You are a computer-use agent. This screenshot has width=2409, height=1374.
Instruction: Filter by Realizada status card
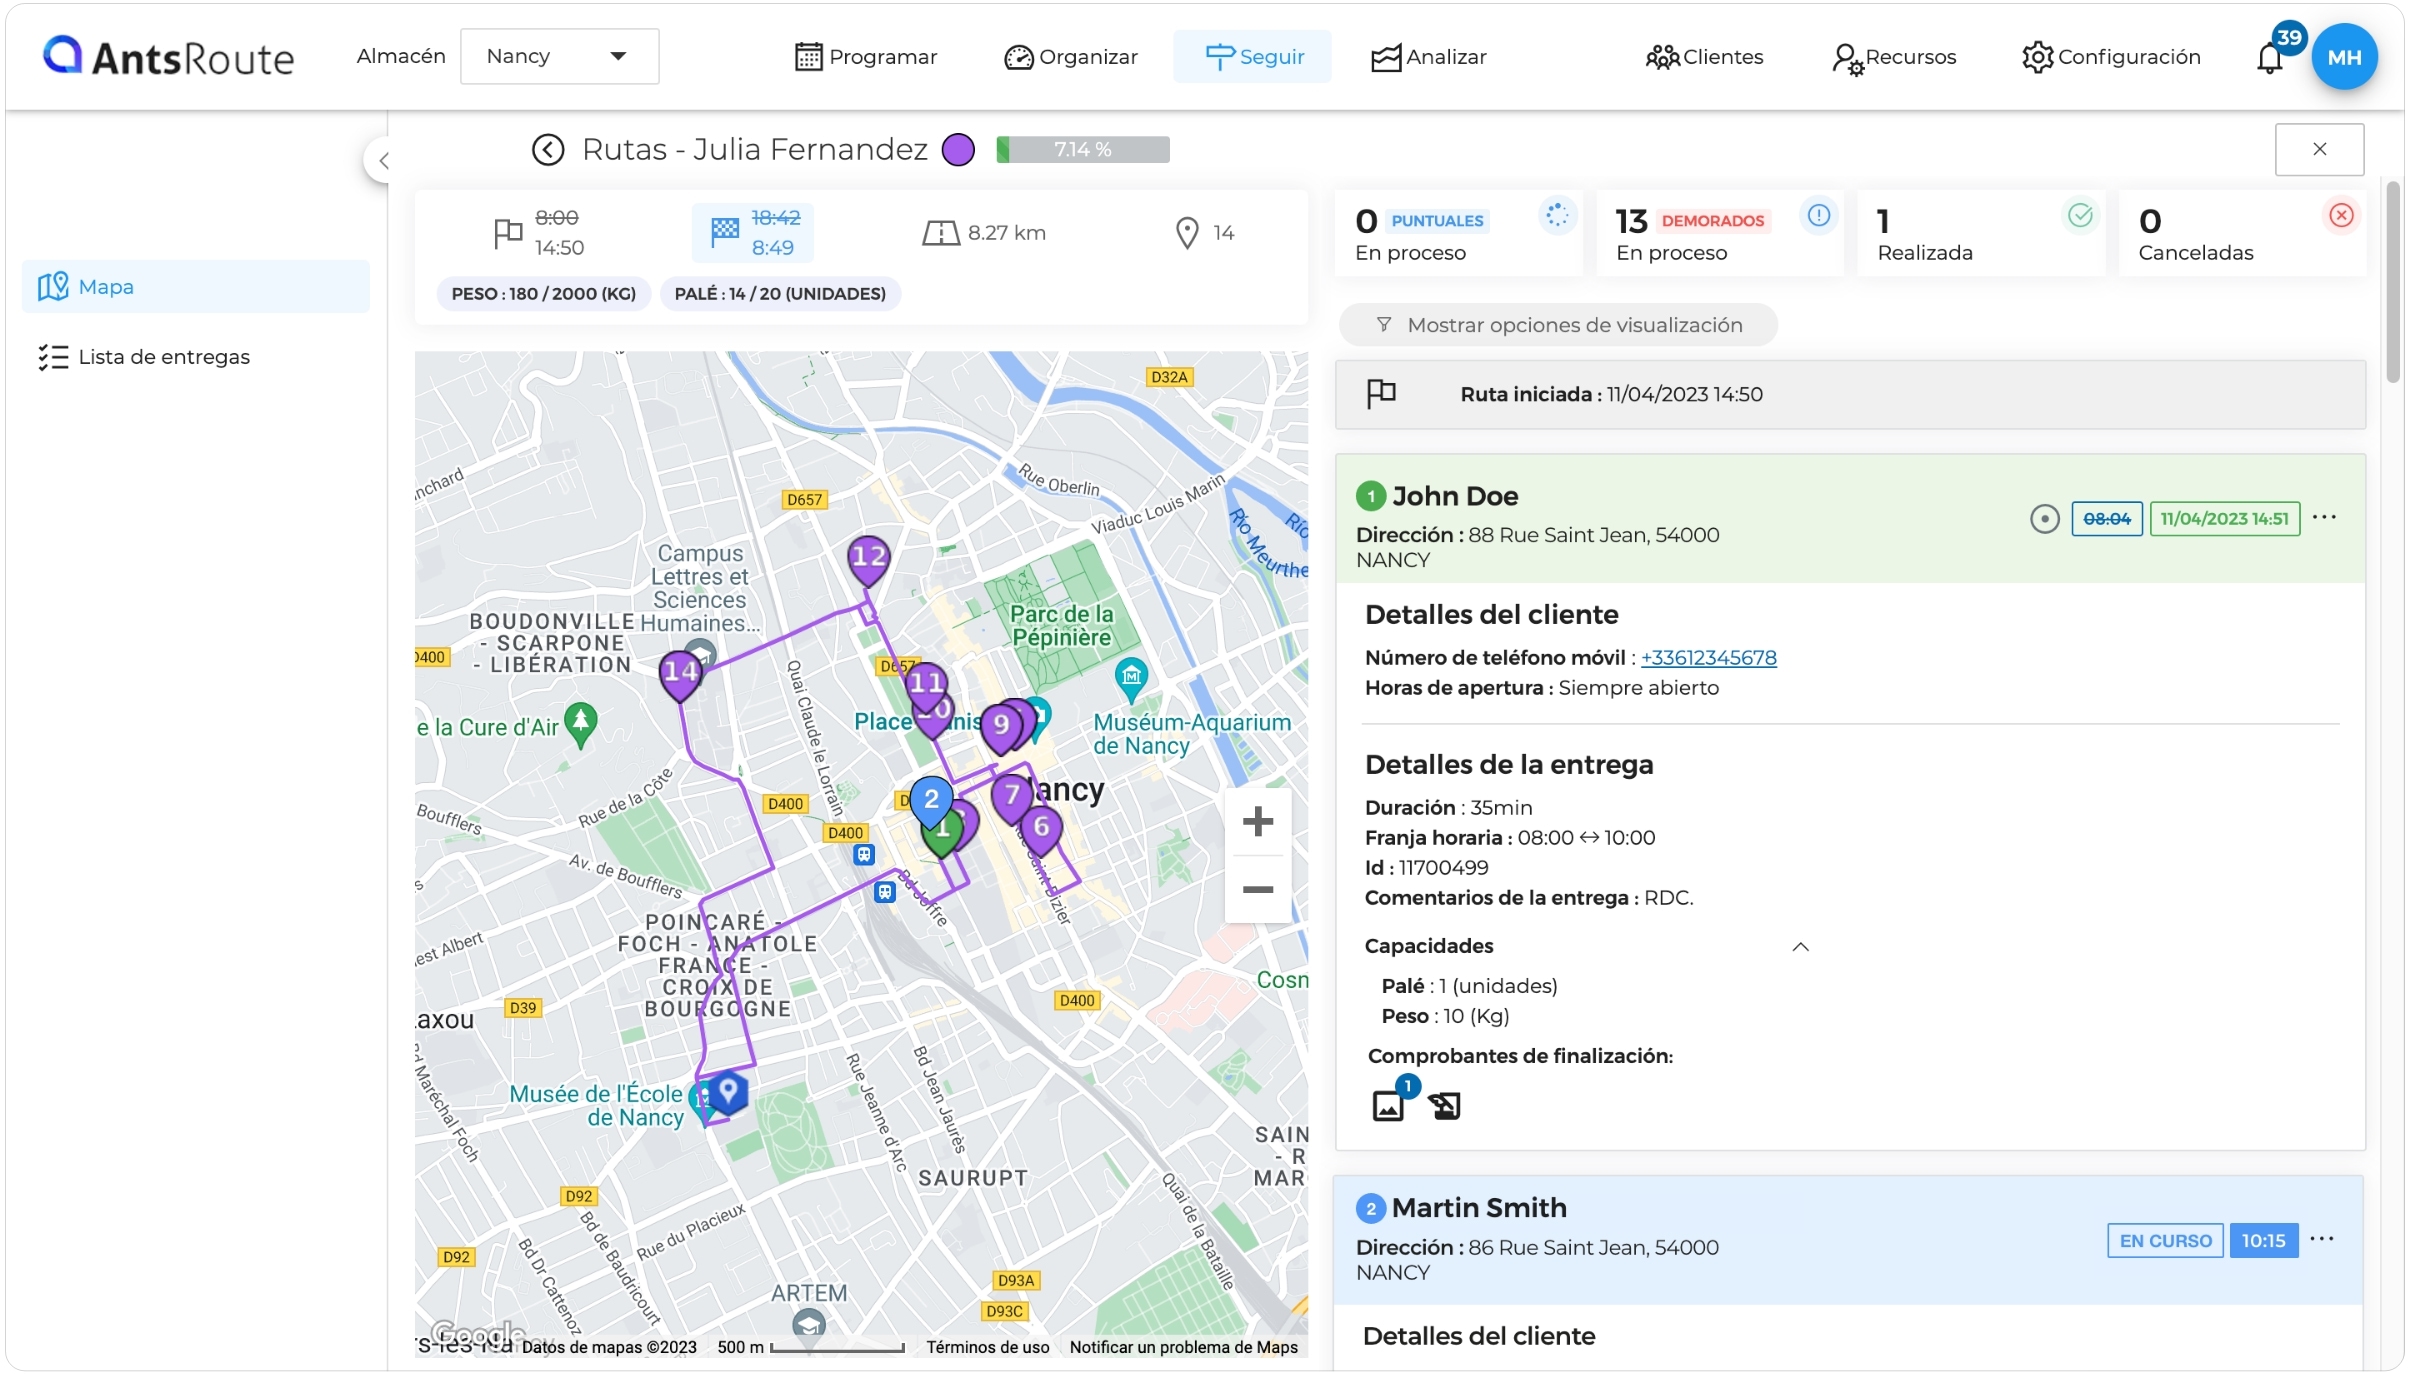coord(1981,234)
